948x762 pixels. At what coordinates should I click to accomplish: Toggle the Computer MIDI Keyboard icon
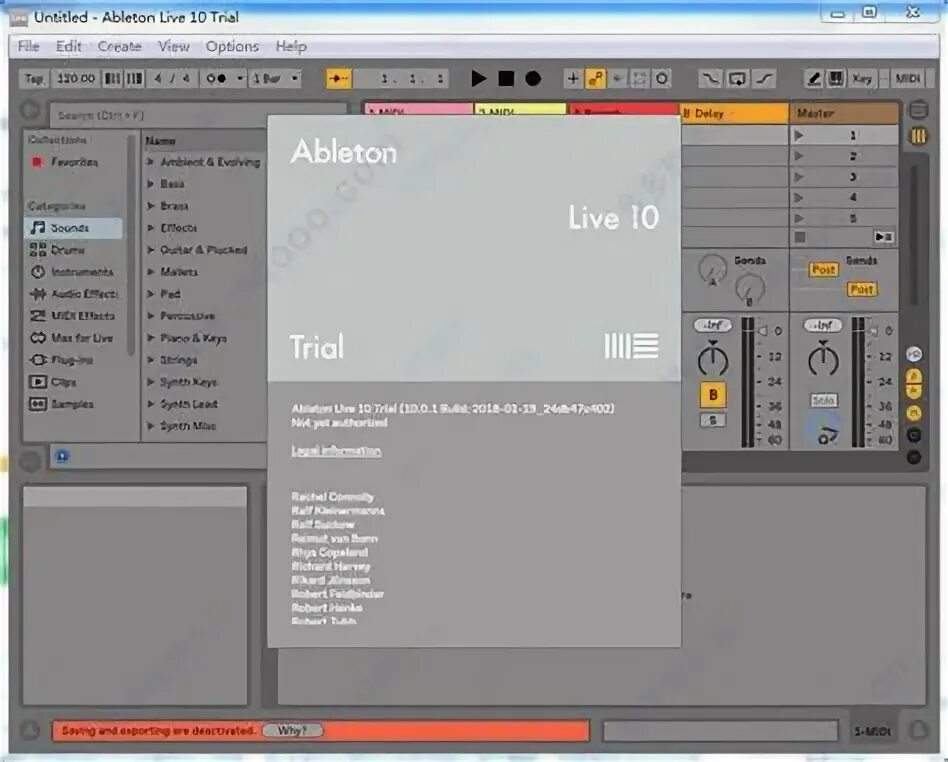click(x=836, y=79)
